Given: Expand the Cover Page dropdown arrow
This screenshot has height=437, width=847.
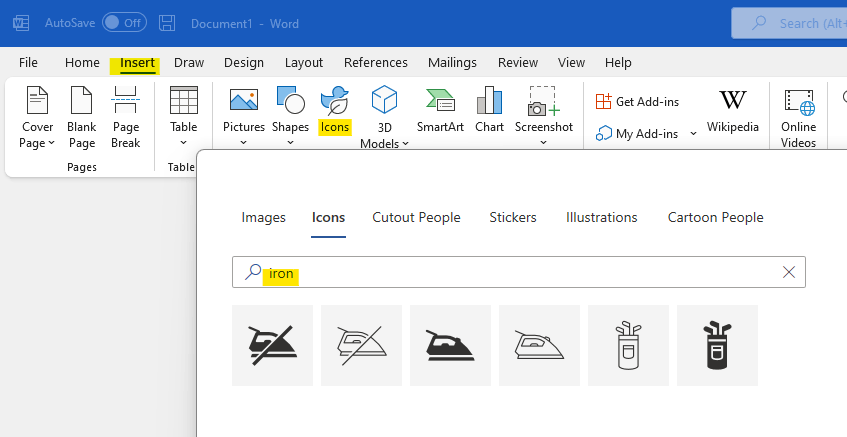Looking at the screenshot, I should [52, 143].
